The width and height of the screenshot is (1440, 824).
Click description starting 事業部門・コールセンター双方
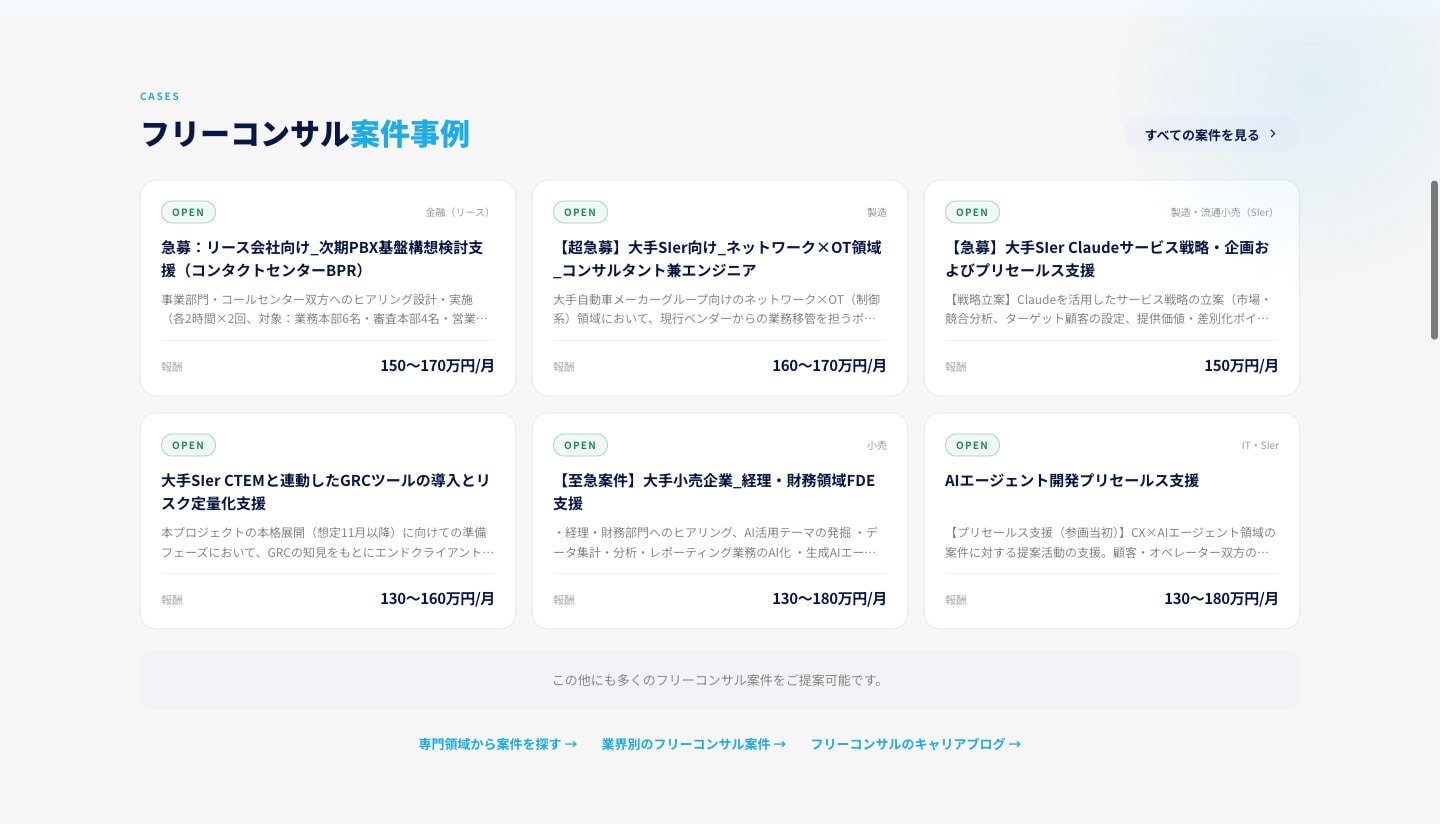(326, 309)
